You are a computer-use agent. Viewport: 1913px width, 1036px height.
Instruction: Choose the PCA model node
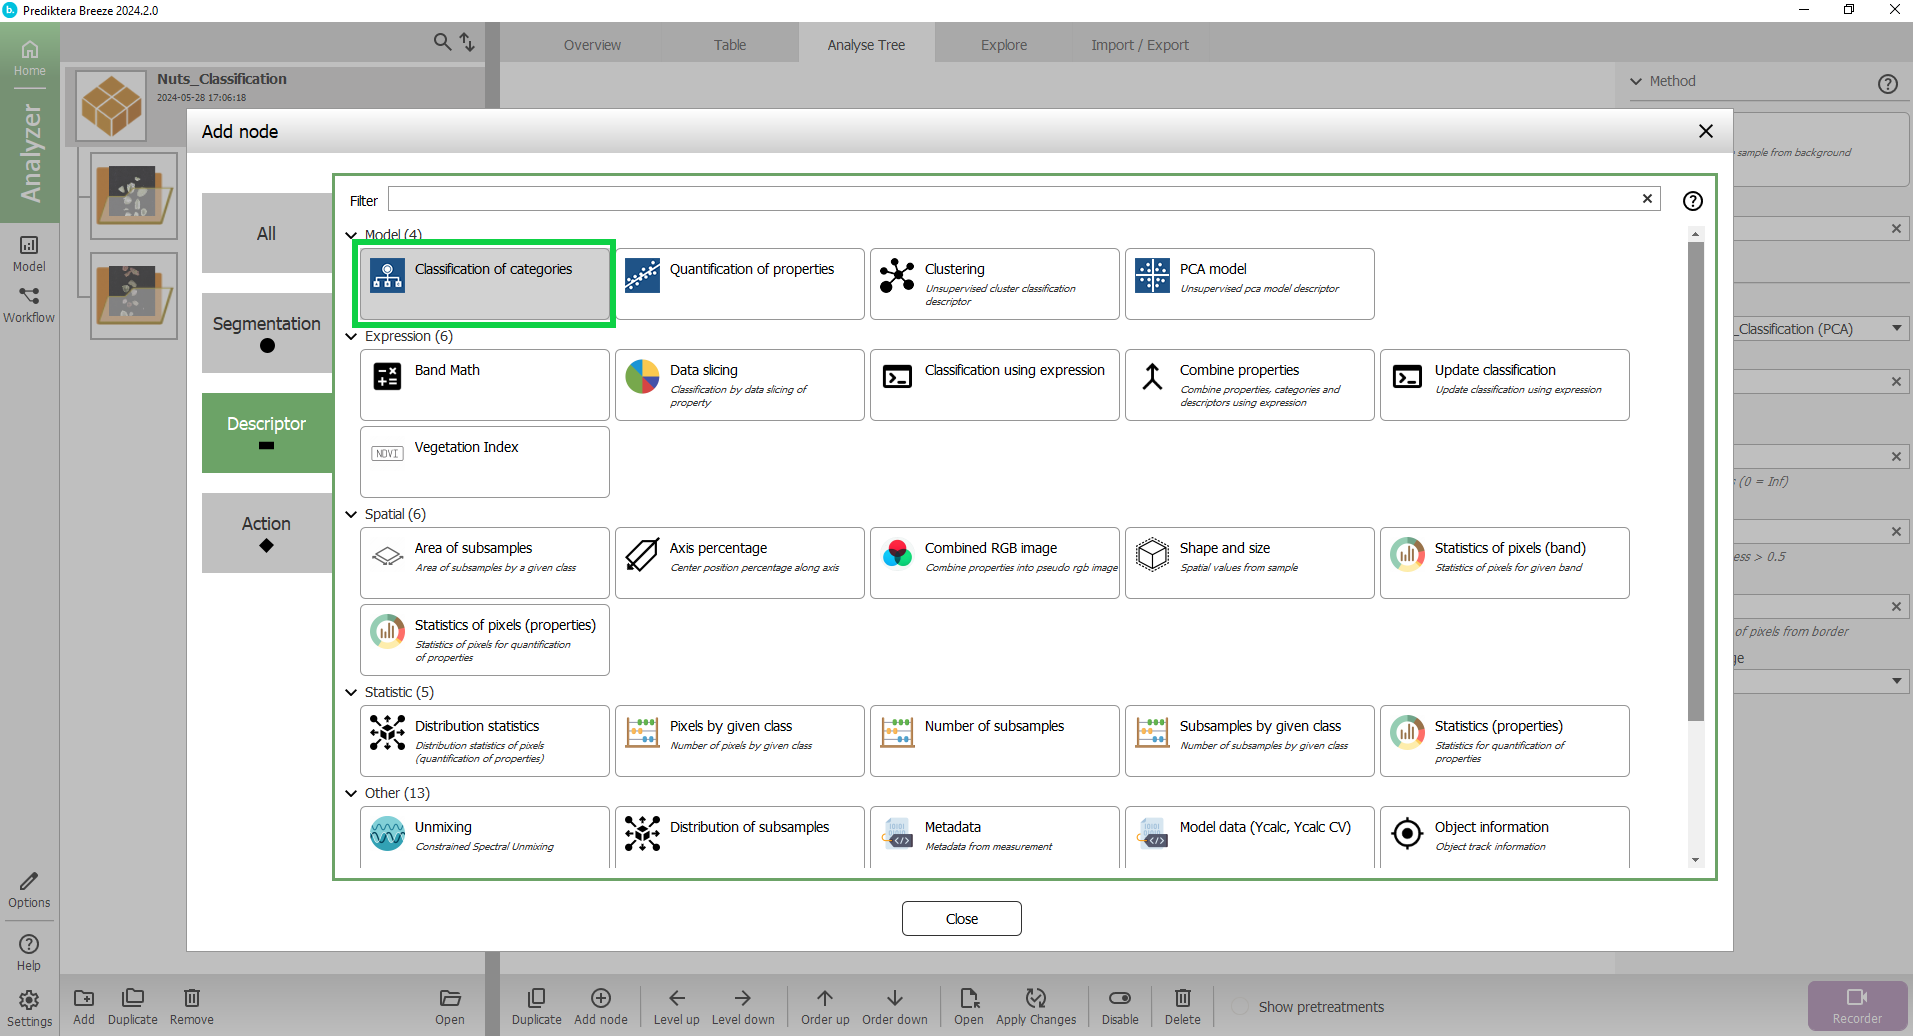pyautogui.click(x=1249, y=283)
